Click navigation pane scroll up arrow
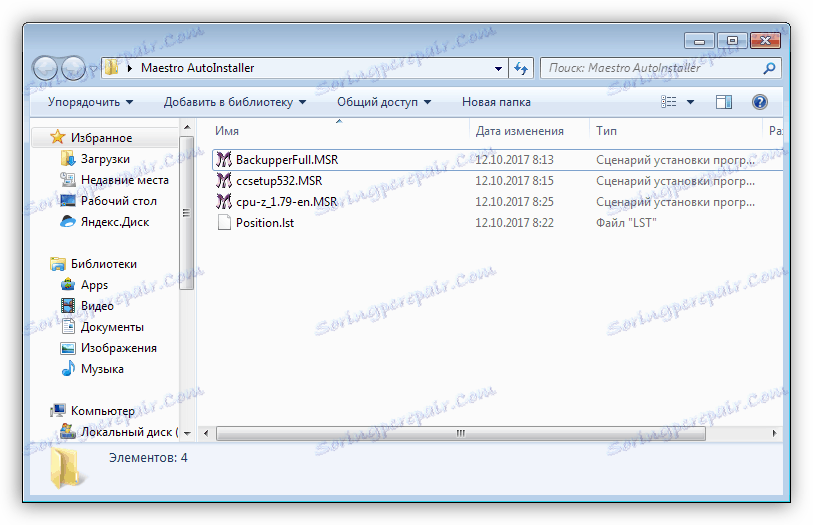The image size is (813, 525). point(187,127)
